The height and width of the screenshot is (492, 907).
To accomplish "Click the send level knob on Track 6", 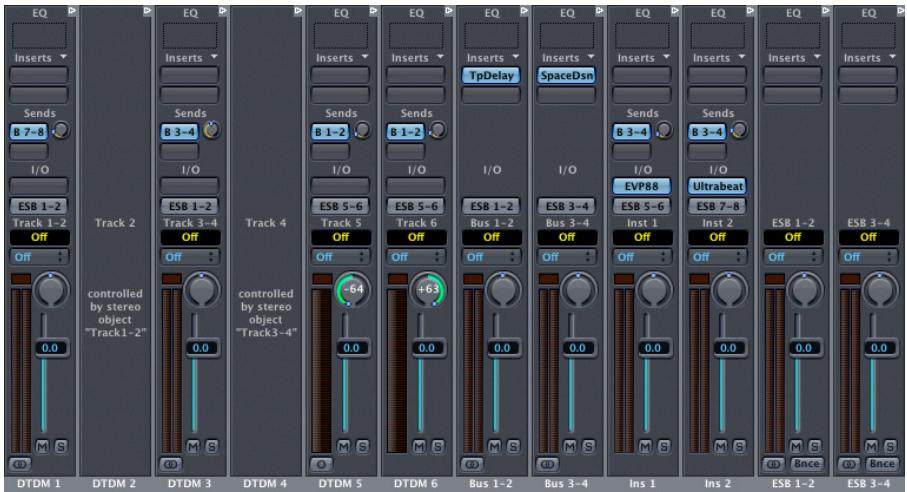I will 438,130.
